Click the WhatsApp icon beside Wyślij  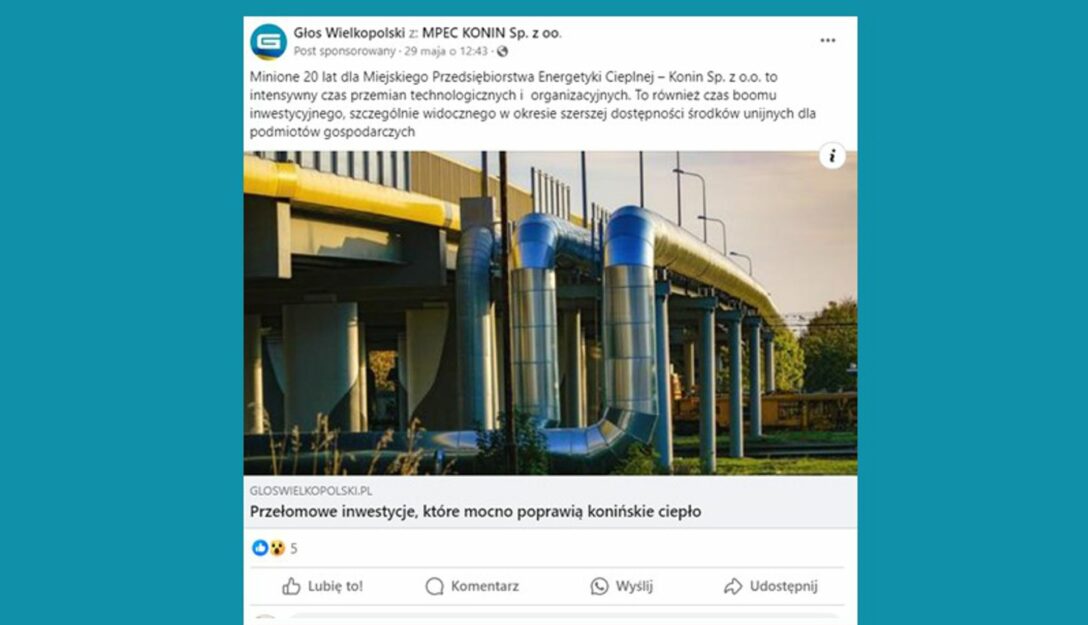600,586
